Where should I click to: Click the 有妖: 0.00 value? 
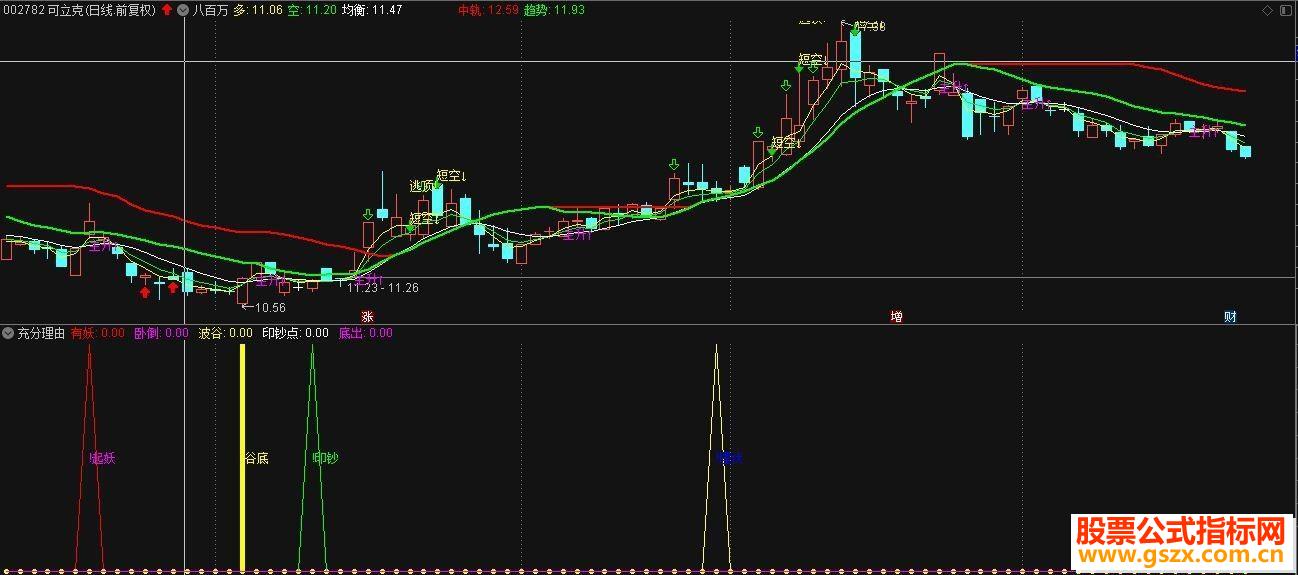click(97, 334)
